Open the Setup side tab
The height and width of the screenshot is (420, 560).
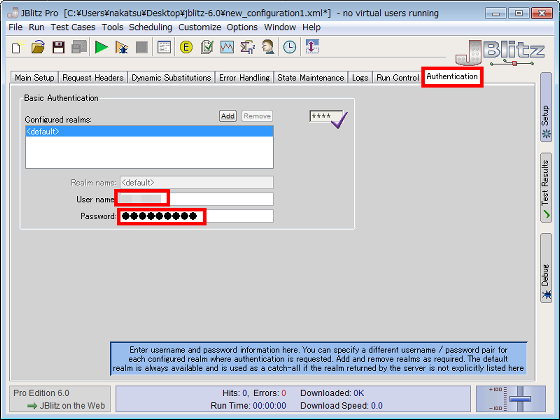tap(546, 106)
